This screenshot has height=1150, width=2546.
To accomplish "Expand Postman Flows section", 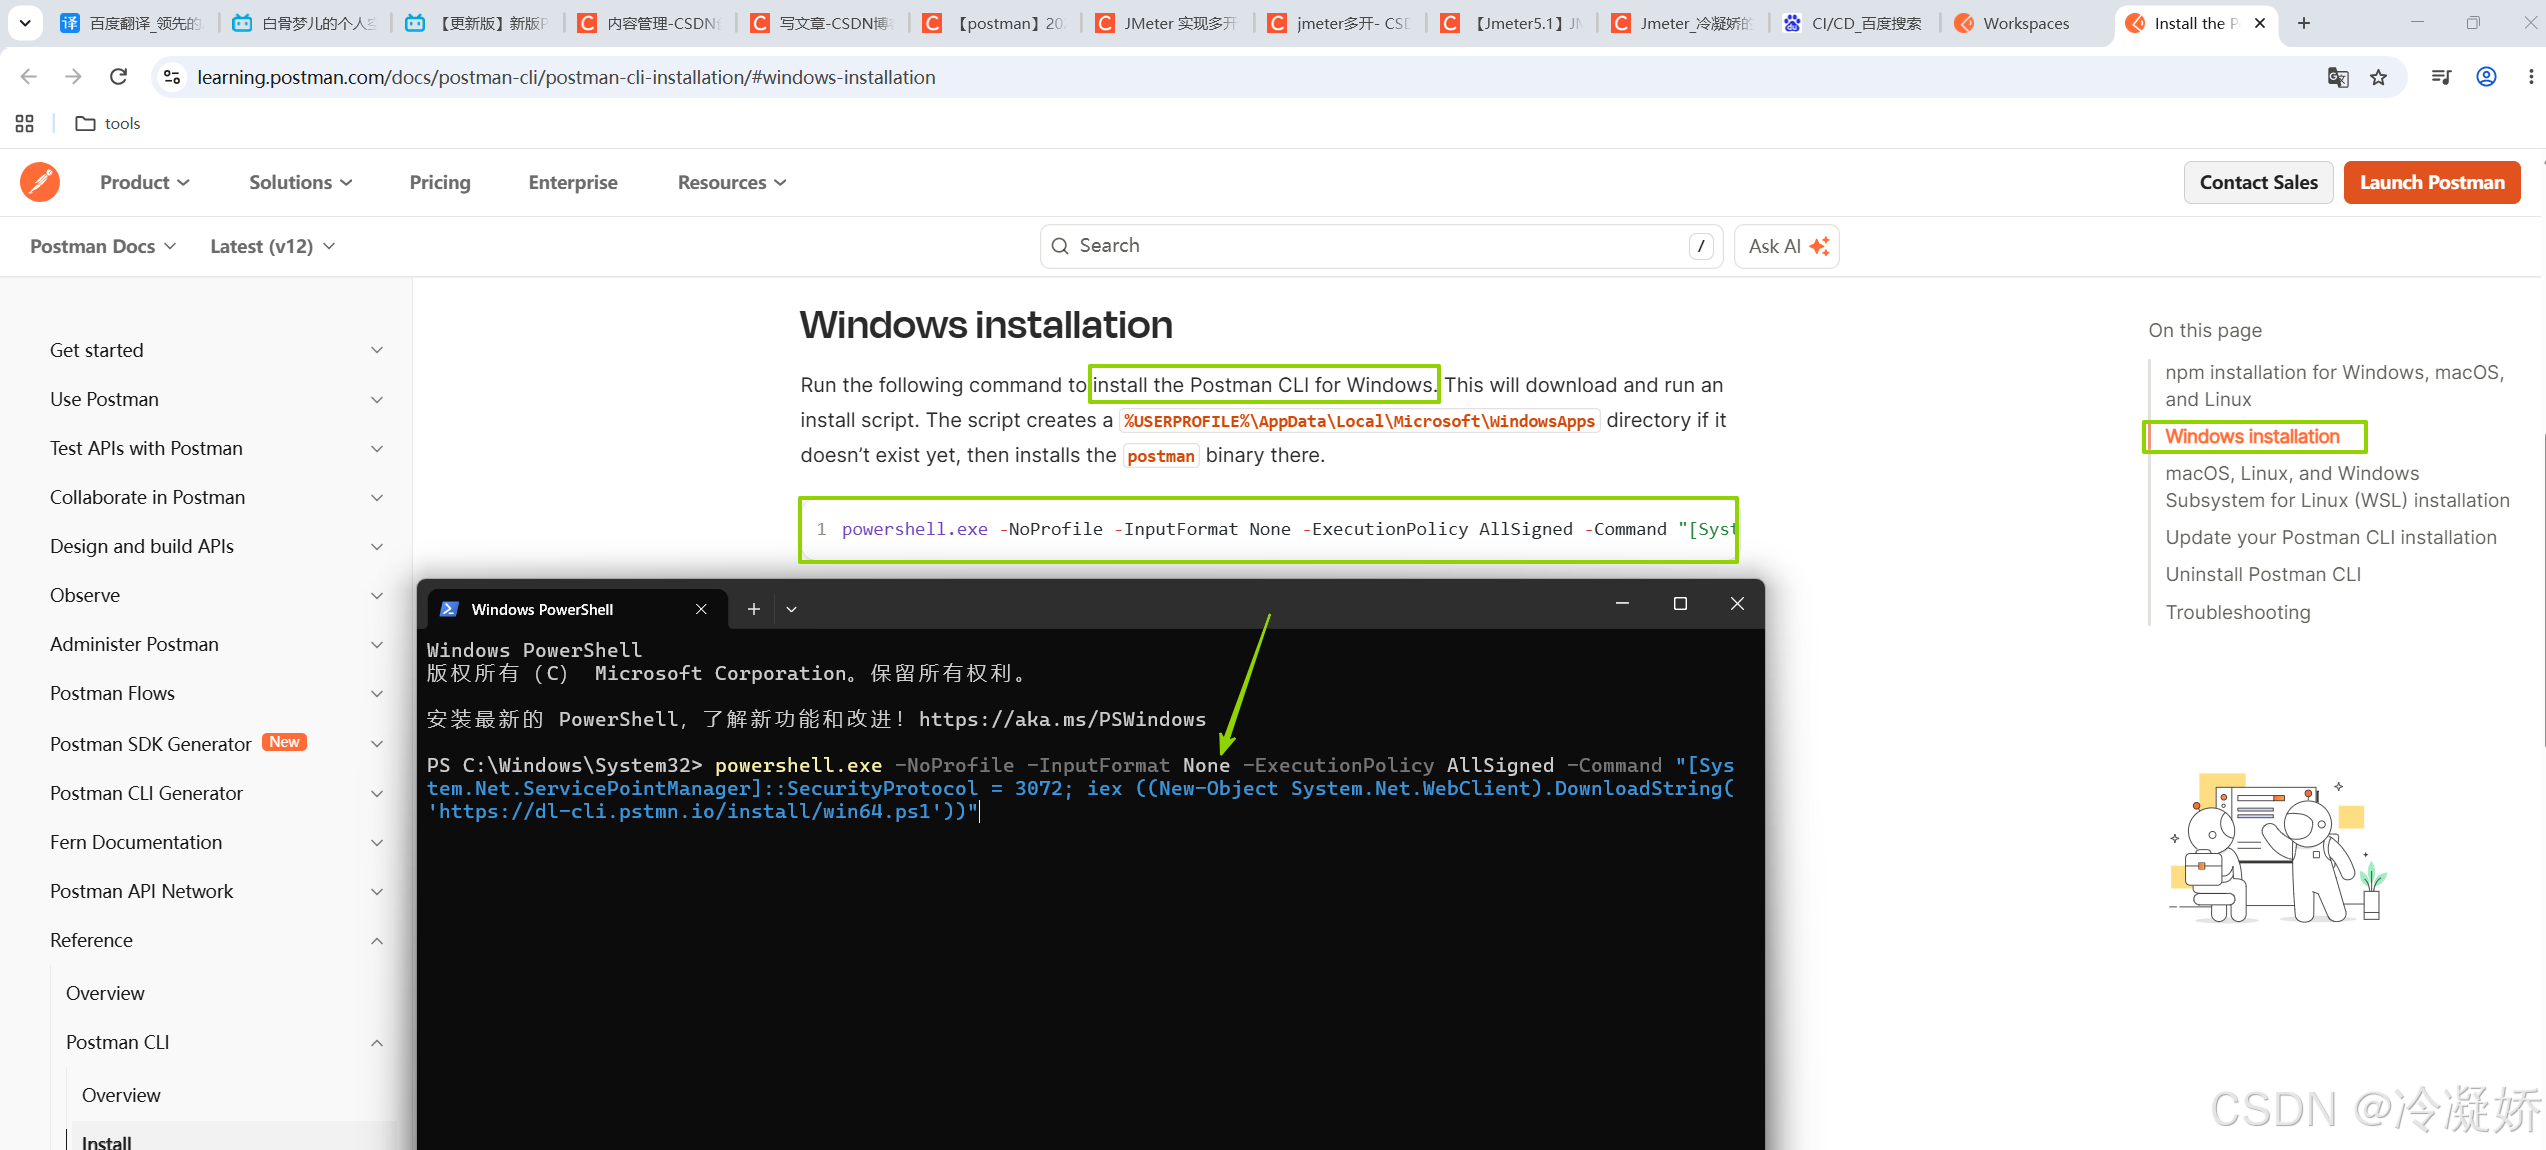I will 217,693.
